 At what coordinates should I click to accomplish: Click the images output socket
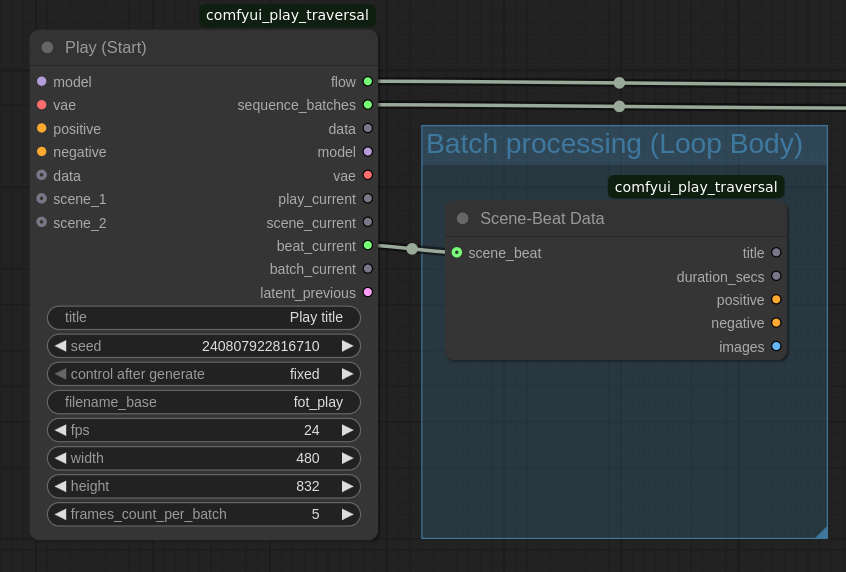click(776, 346)
